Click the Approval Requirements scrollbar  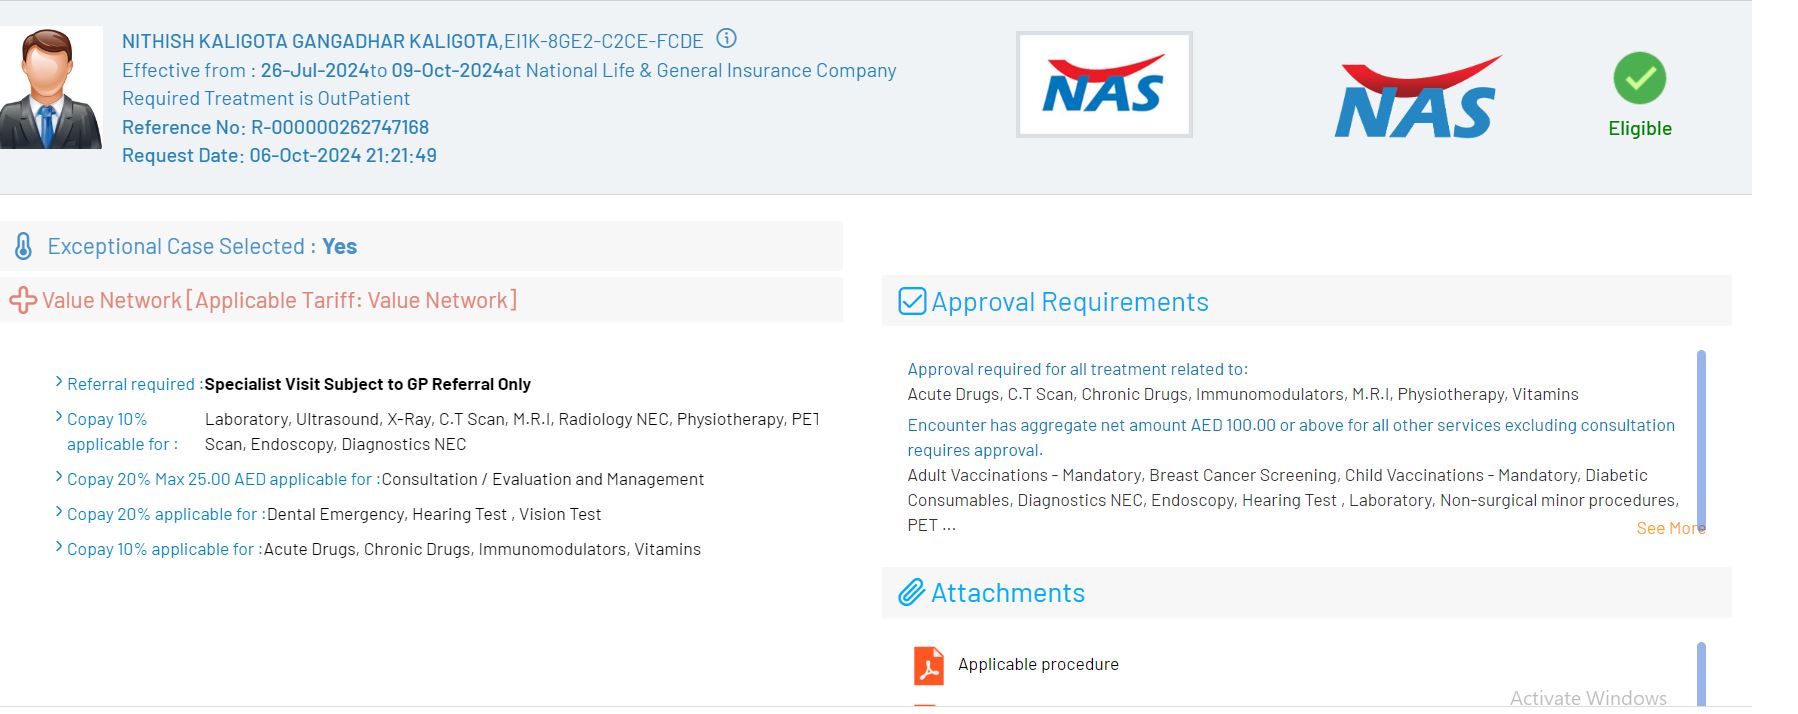click(x=1701, y=440)
